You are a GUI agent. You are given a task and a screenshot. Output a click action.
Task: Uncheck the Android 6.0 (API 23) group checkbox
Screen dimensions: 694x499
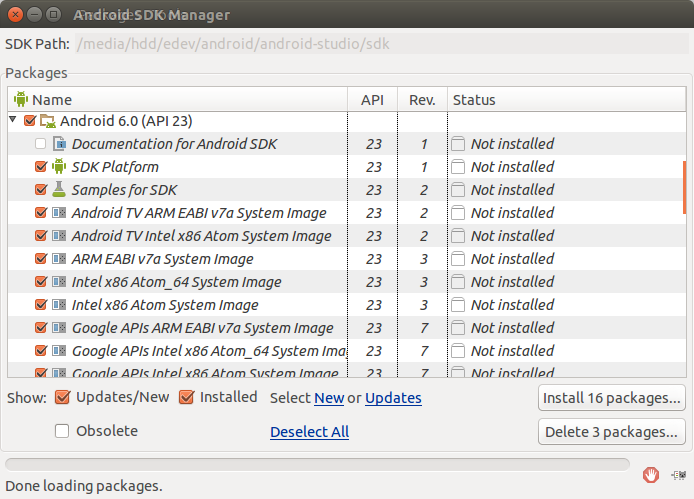click(30, 120)
